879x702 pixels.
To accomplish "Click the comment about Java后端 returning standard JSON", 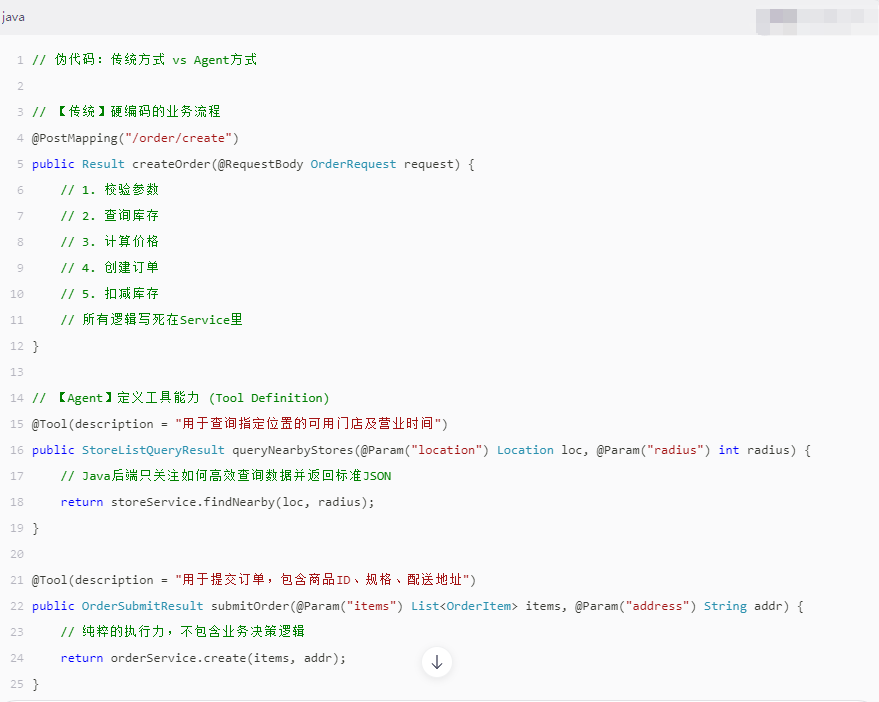I will 226,476.
